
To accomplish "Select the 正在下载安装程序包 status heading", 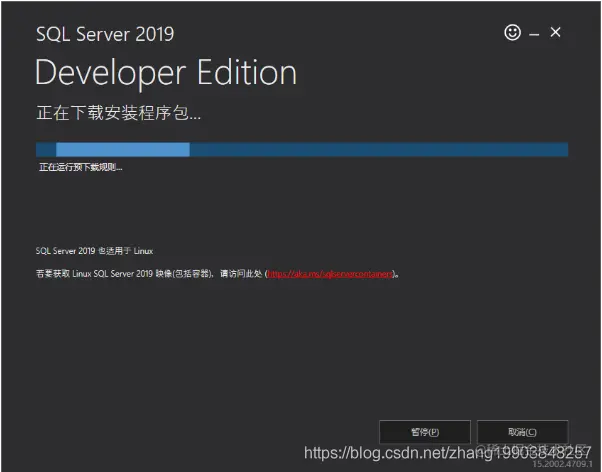I will click(118, 113).
